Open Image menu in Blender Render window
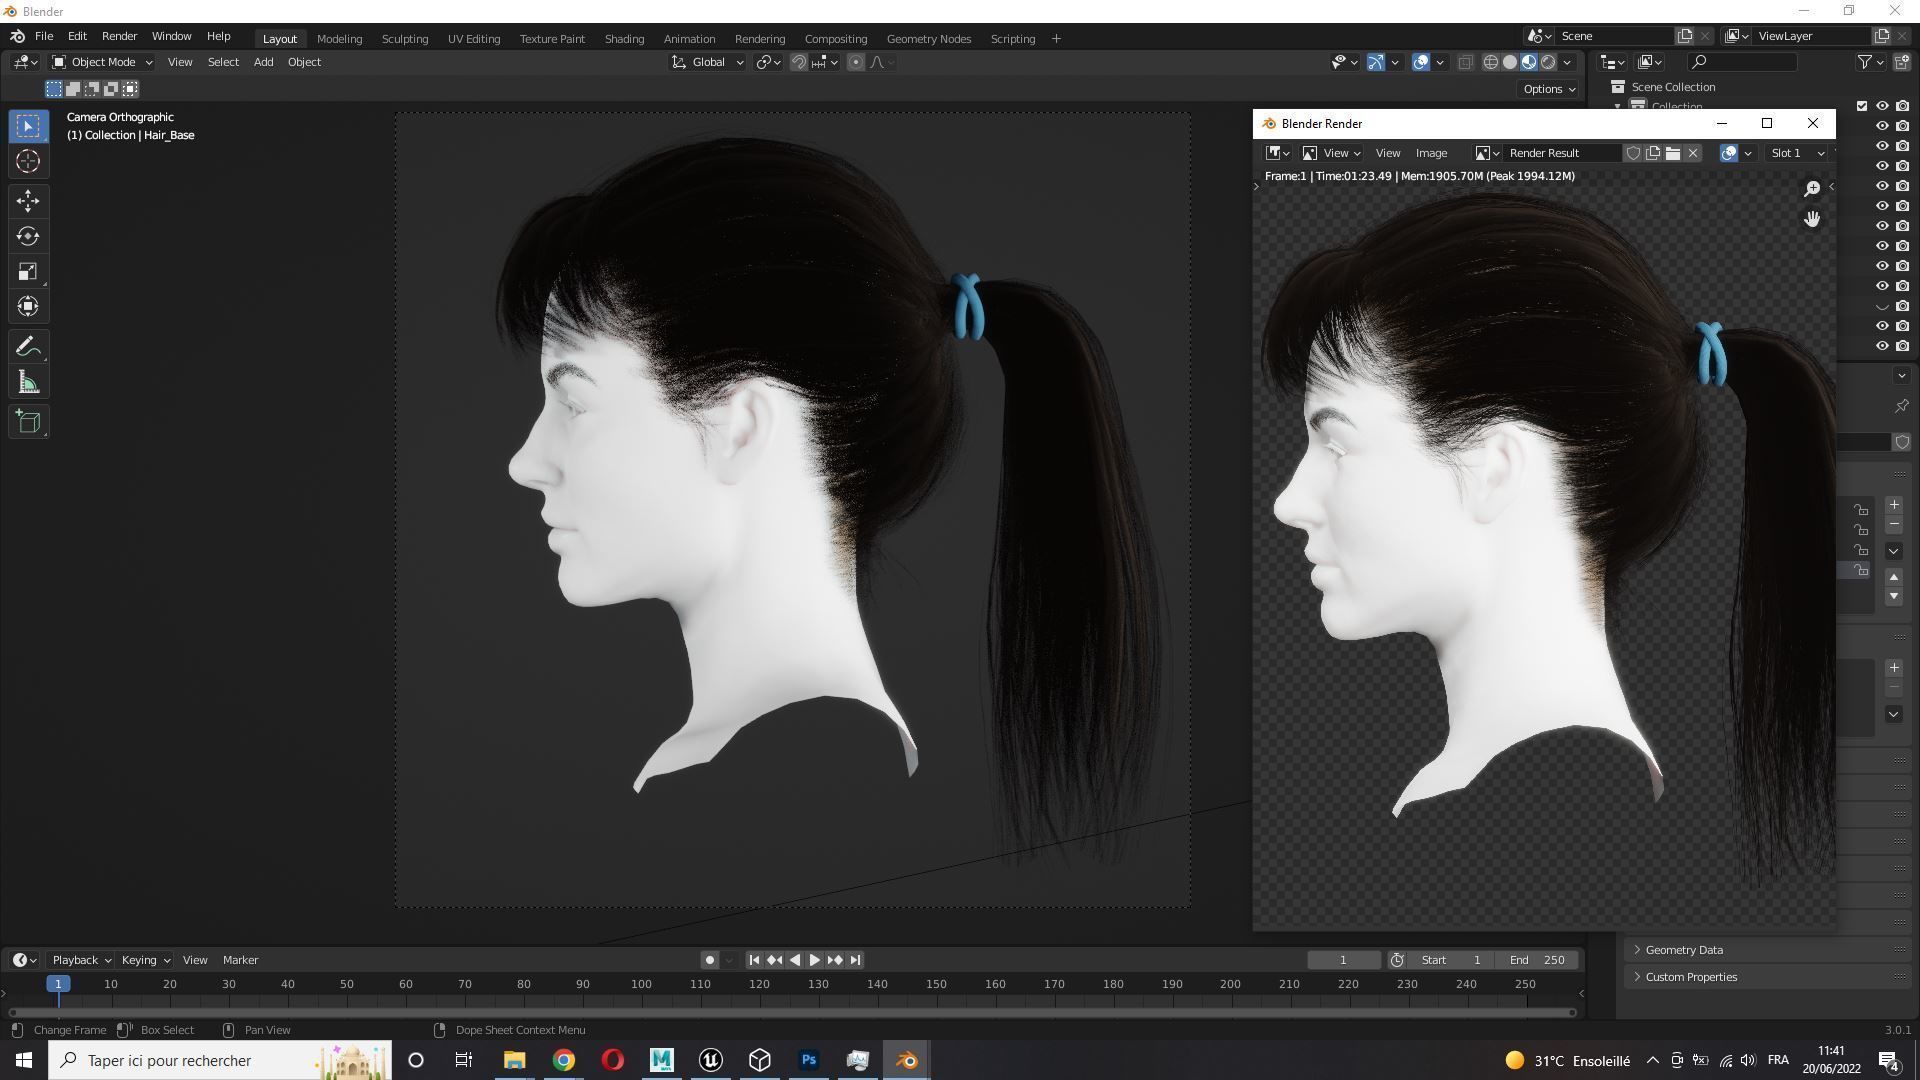This screenshot has height=1080, width=1920. pyautogui.click(x=1431, y=153)
